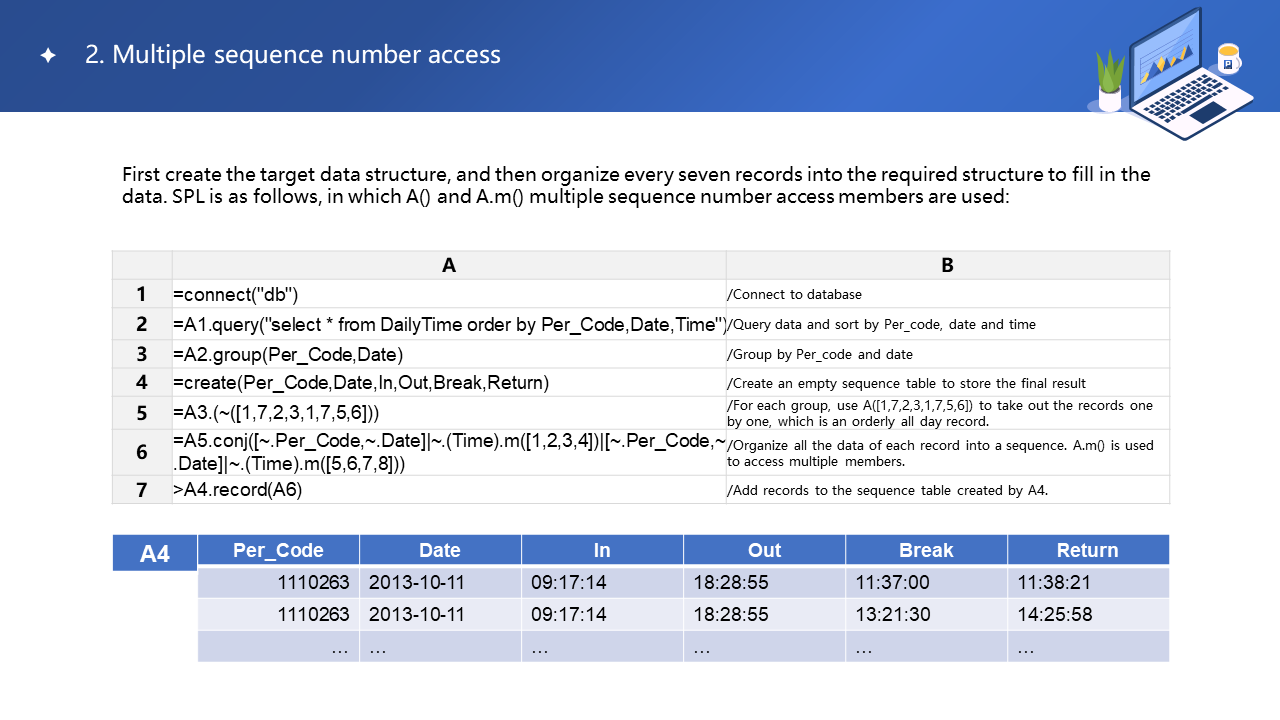
Task: Click the coffee mug beside the laptop
Action: pyautogui.click(x=1228, y=59)
